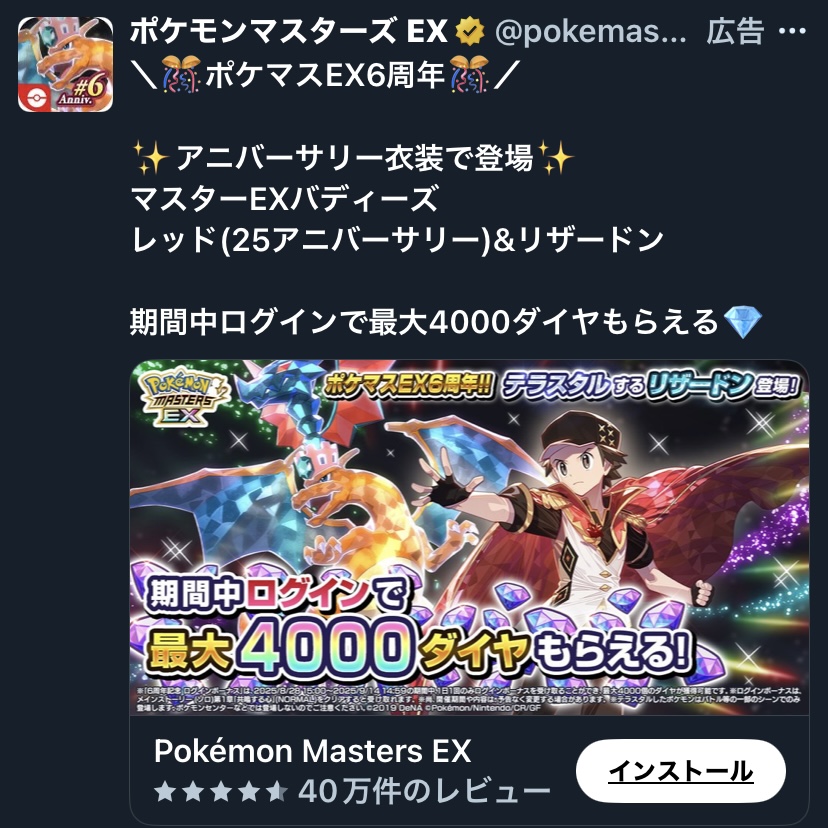Click the right party popper emoji
Image resolution: width=828 pixels, height=828 pixels.
pos(469,74)
